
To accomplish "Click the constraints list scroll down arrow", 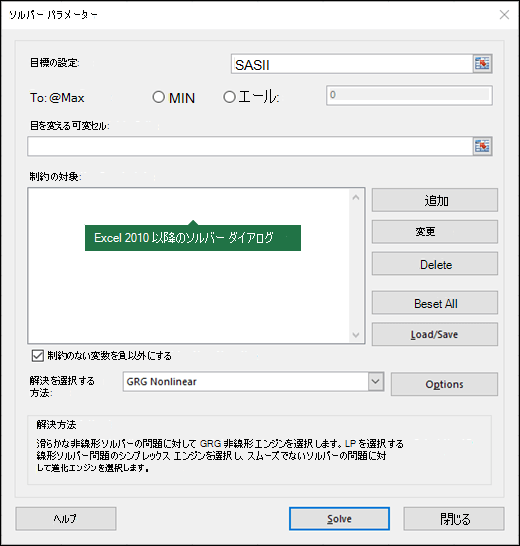I will pyautogui.click(x=356, y=335).
